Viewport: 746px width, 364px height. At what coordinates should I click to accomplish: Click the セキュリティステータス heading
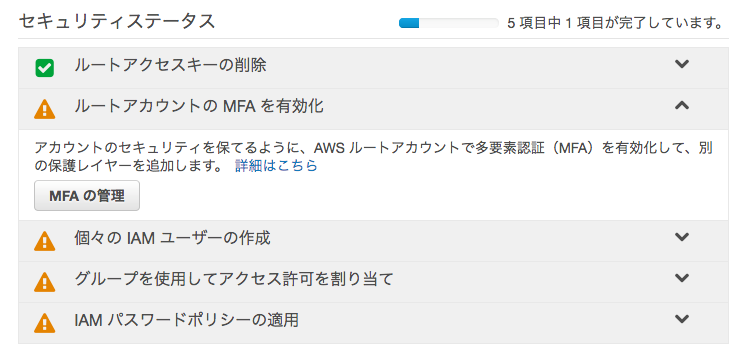coord(117,21)
